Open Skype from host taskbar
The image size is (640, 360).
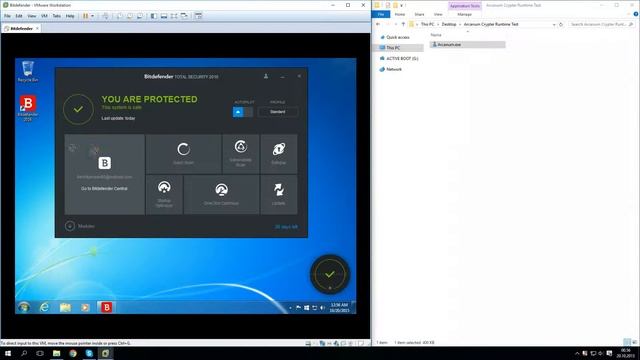89,353
